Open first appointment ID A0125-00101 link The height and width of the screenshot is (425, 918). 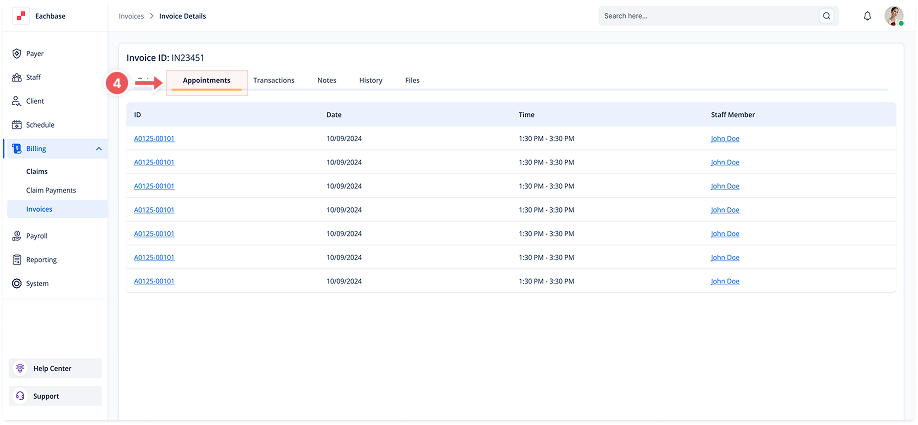[154, 138]
